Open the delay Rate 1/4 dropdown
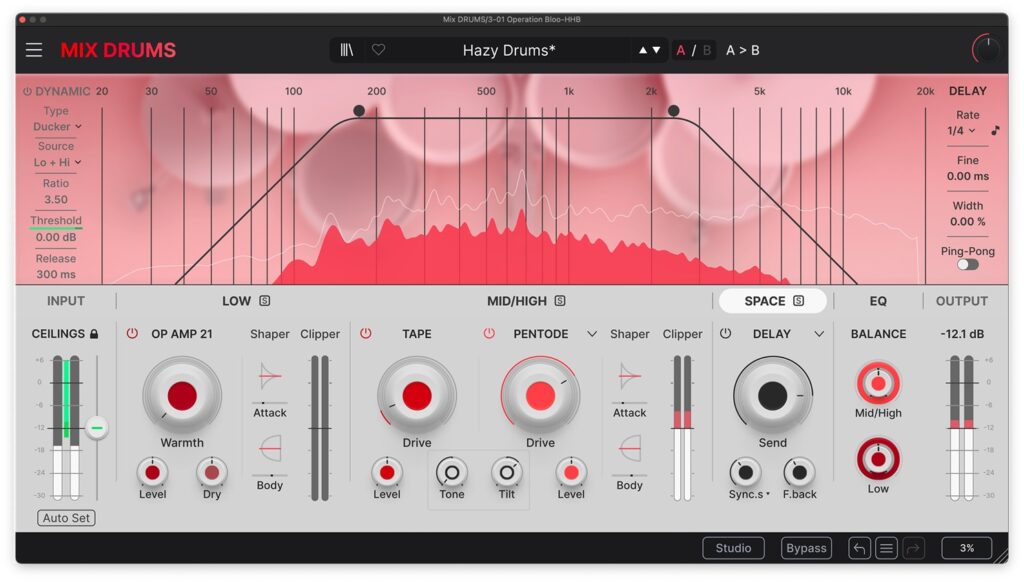1024x582 pixels. pos(961,131)
